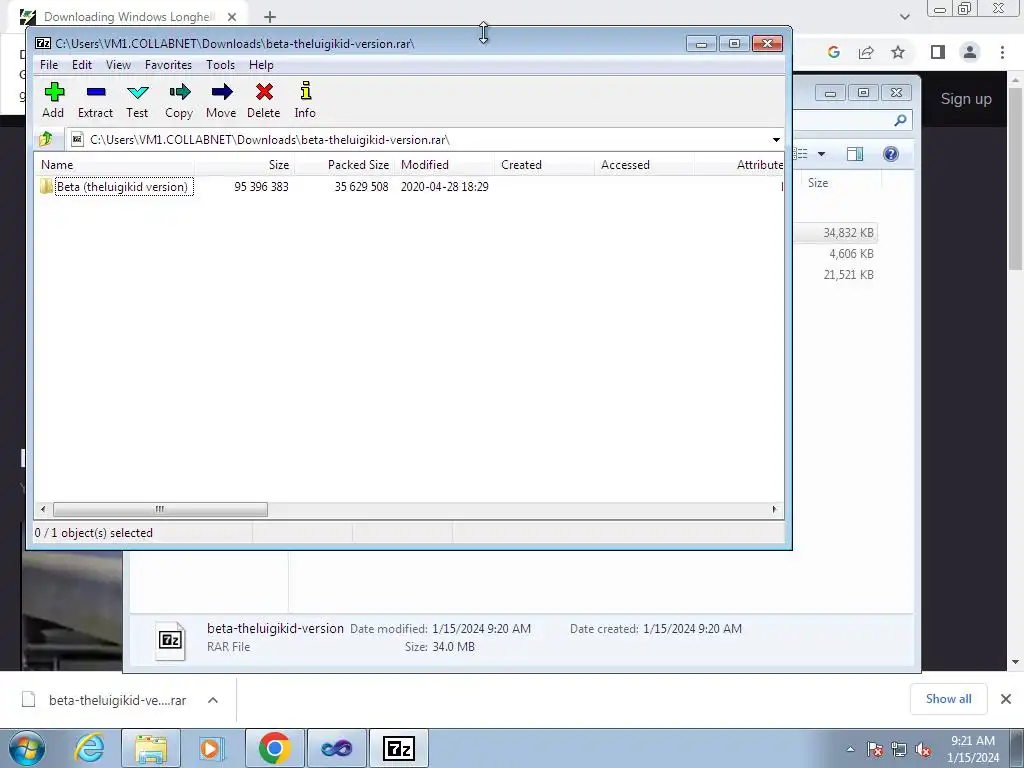Viewport: 1024px width, 768px height.
Task: Go up one folder level in 7-Zip
Action: (46, 139)
